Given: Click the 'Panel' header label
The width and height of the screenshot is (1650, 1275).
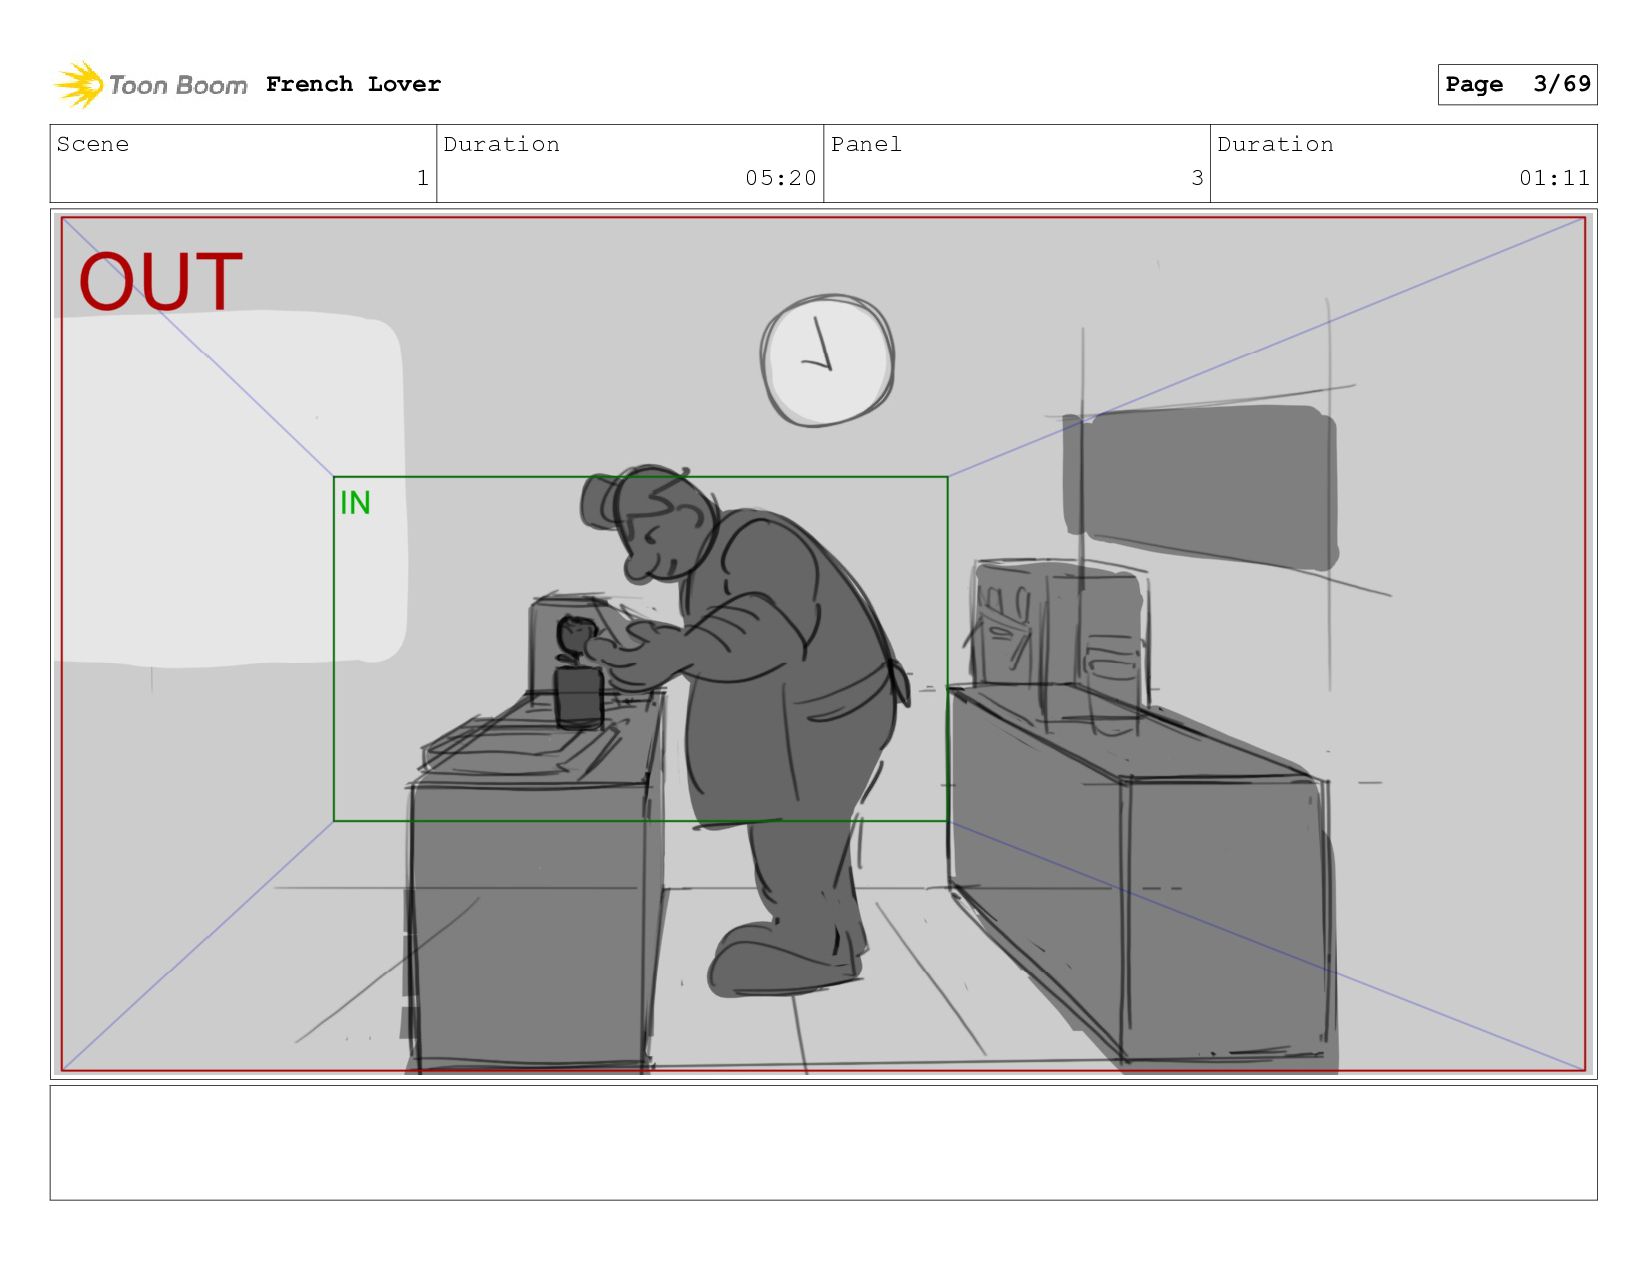Looking at the screenshot, I should pos(866,144).
